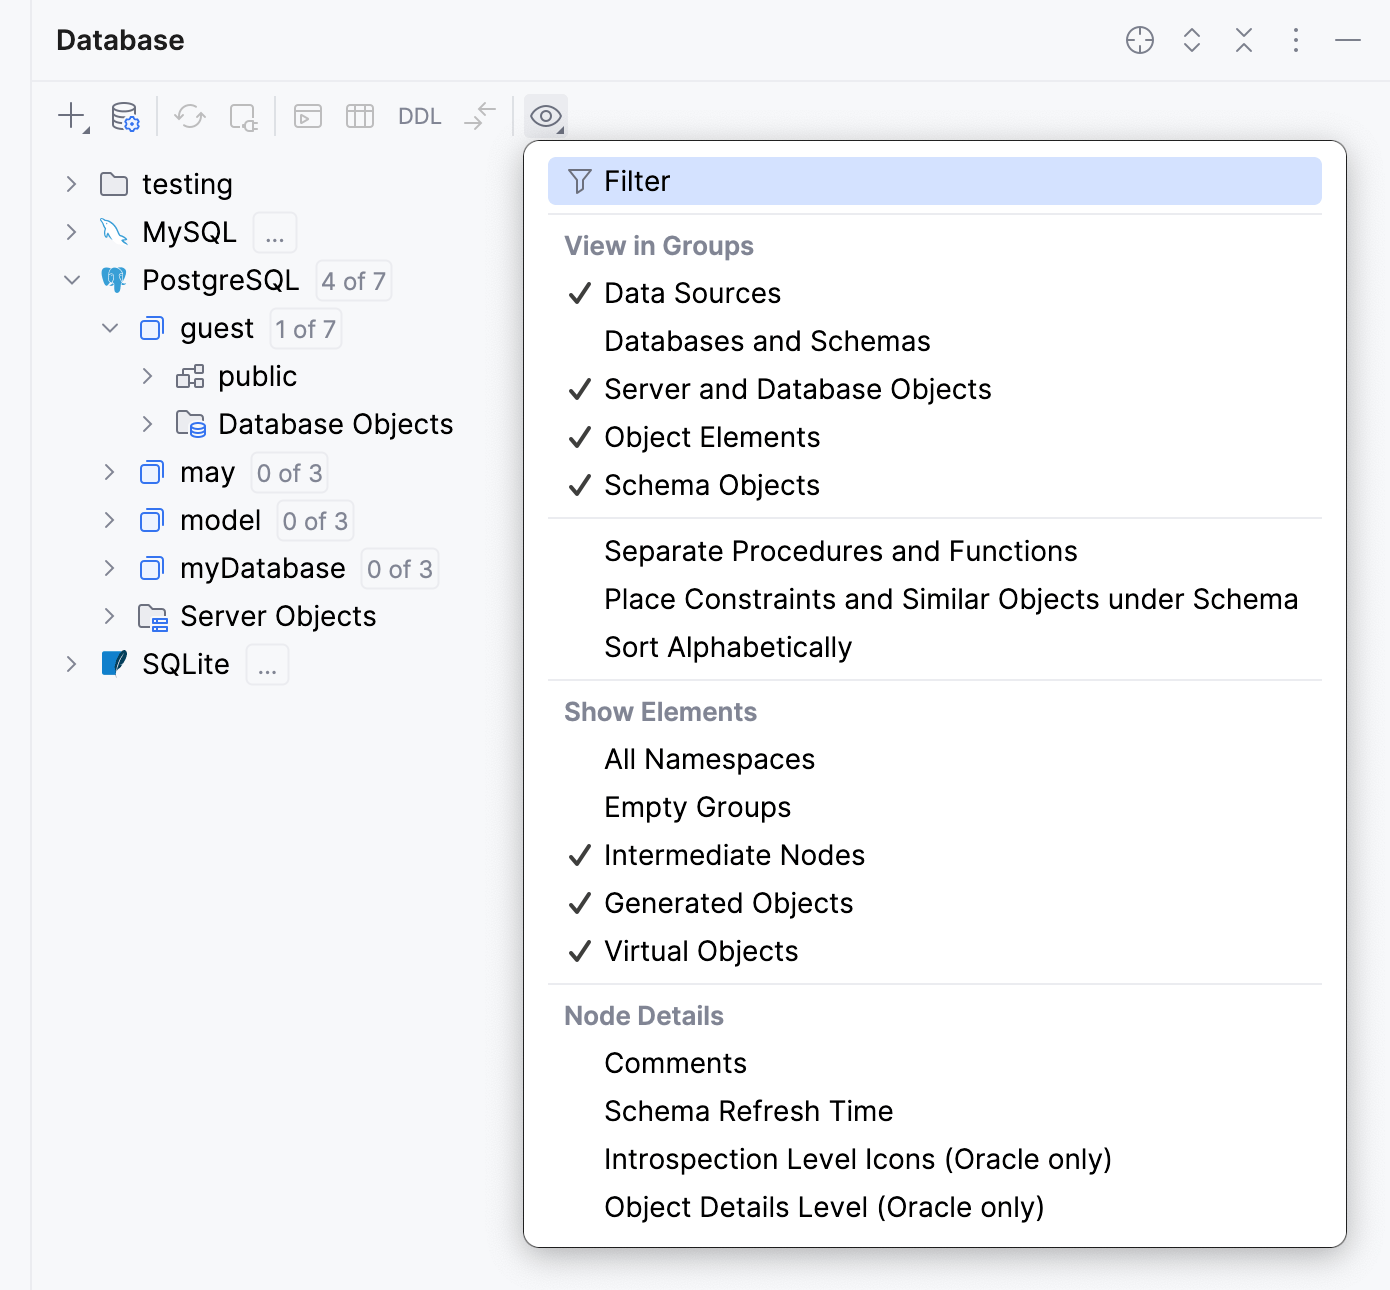Choose Separate Procedures and Functions

pyautogui.click(x=840, y=551)
